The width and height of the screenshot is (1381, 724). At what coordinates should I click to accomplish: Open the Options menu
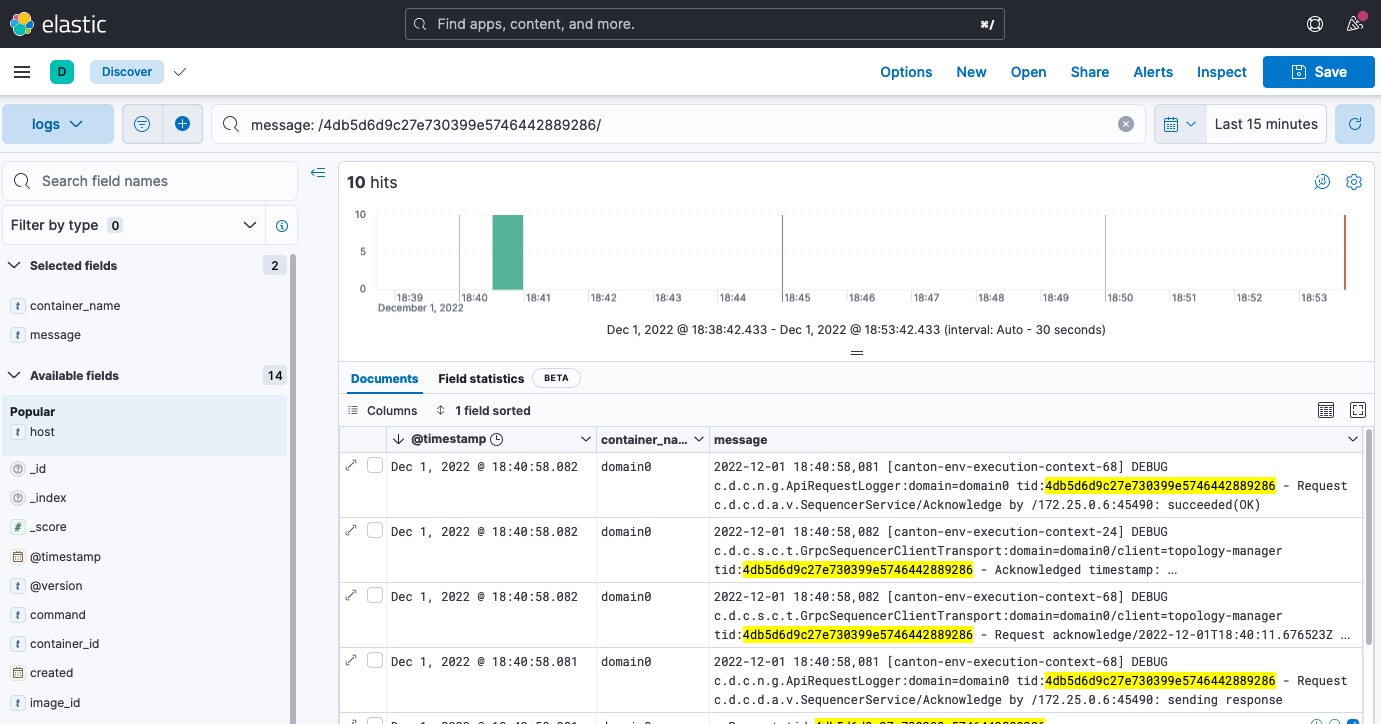[906, 71]
